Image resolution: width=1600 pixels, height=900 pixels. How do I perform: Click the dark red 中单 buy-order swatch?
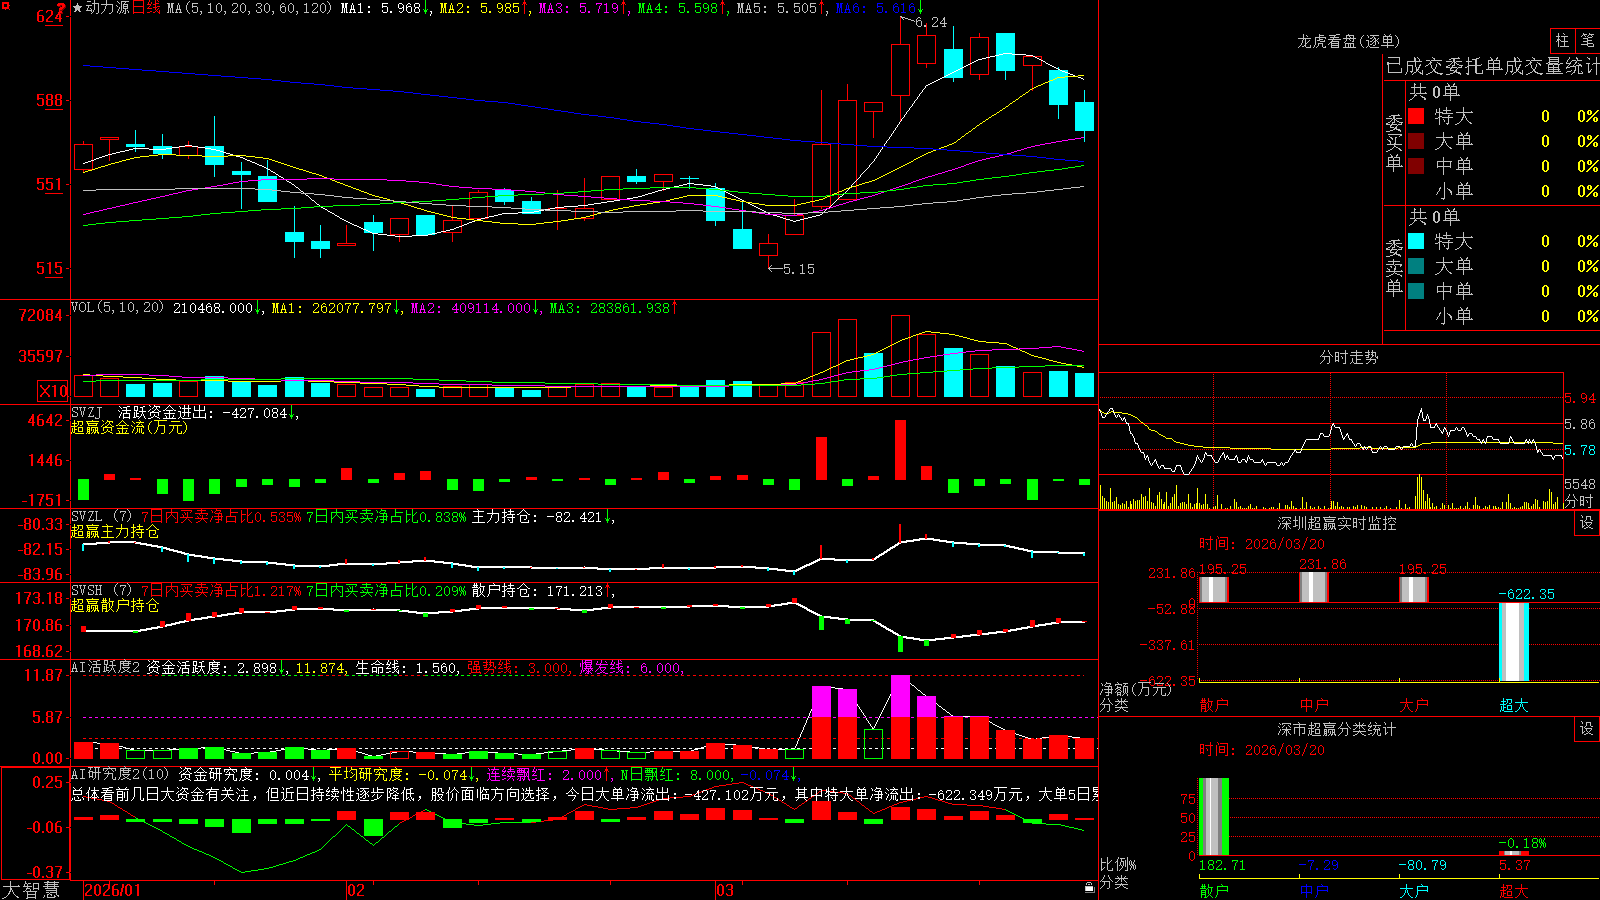[x=1416, y=166]
